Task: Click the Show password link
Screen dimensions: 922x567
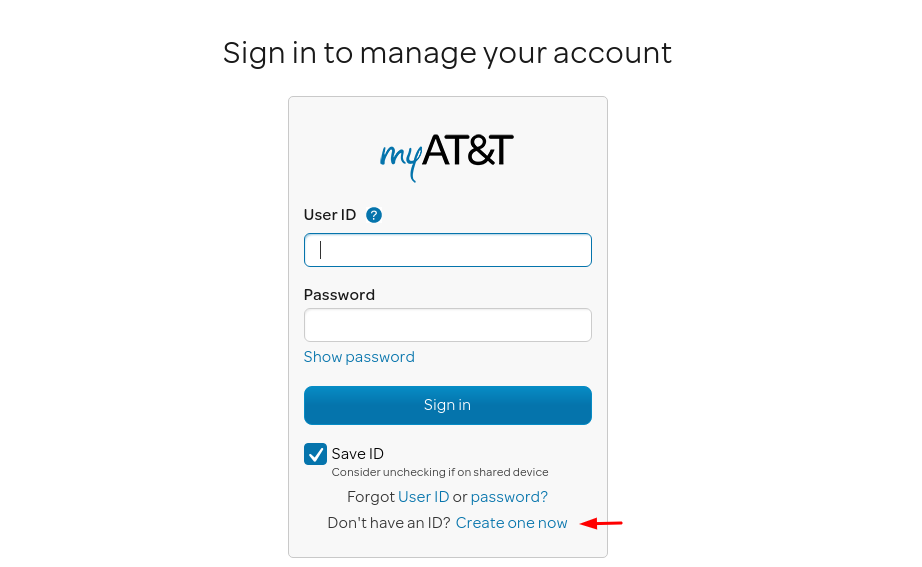Action: click(x=359, y=357)
